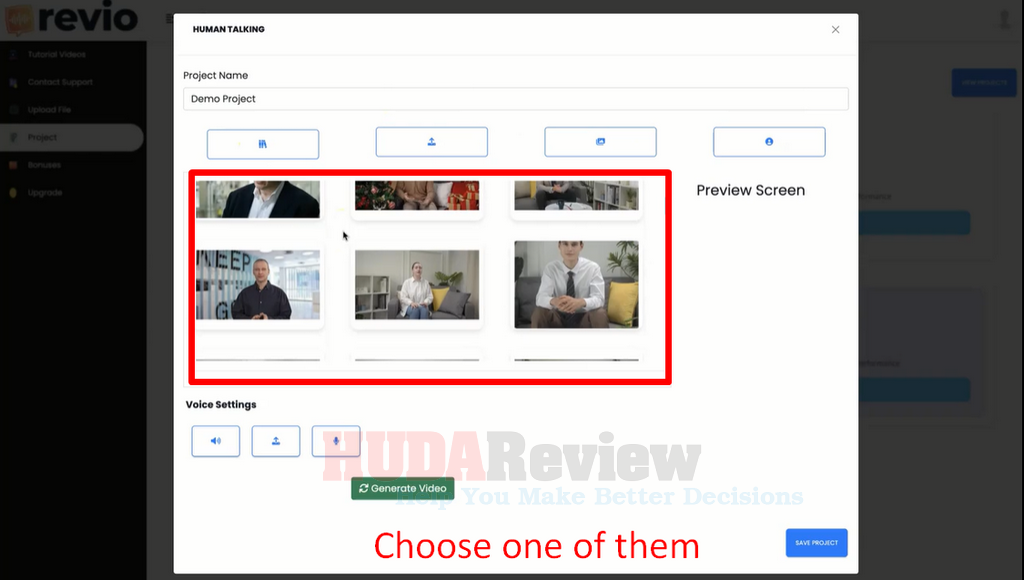Click the microphone icon to record voice
The height and width of the screenshot is (580, 1024).
[335, 441]
